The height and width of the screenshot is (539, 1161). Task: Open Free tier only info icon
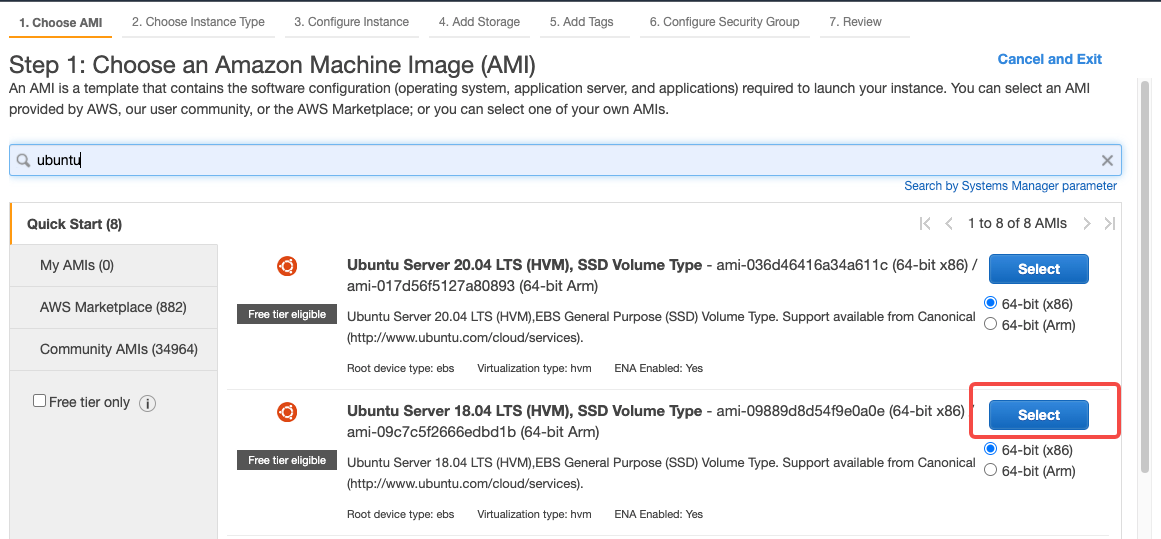147,404
